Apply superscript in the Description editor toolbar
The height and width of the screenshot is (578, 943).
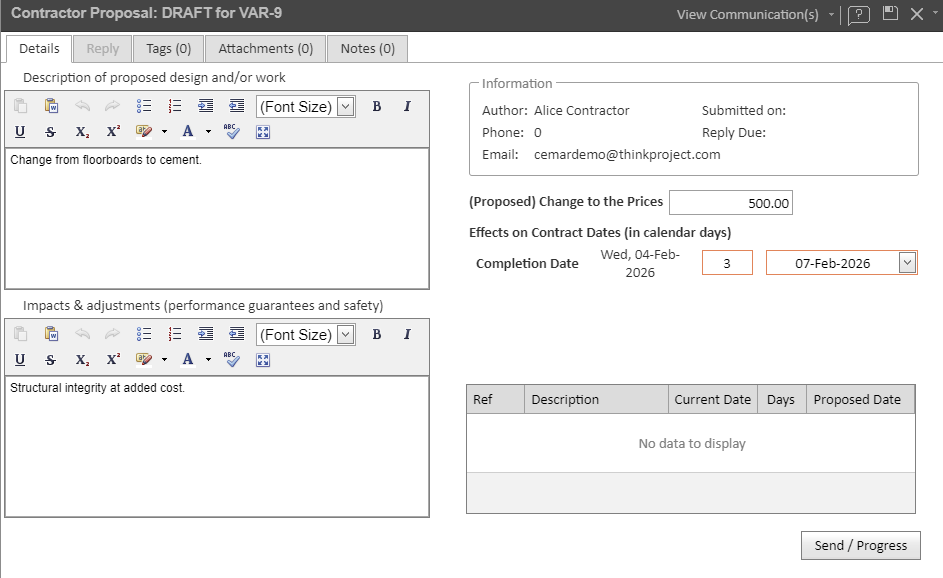[113, 132]
